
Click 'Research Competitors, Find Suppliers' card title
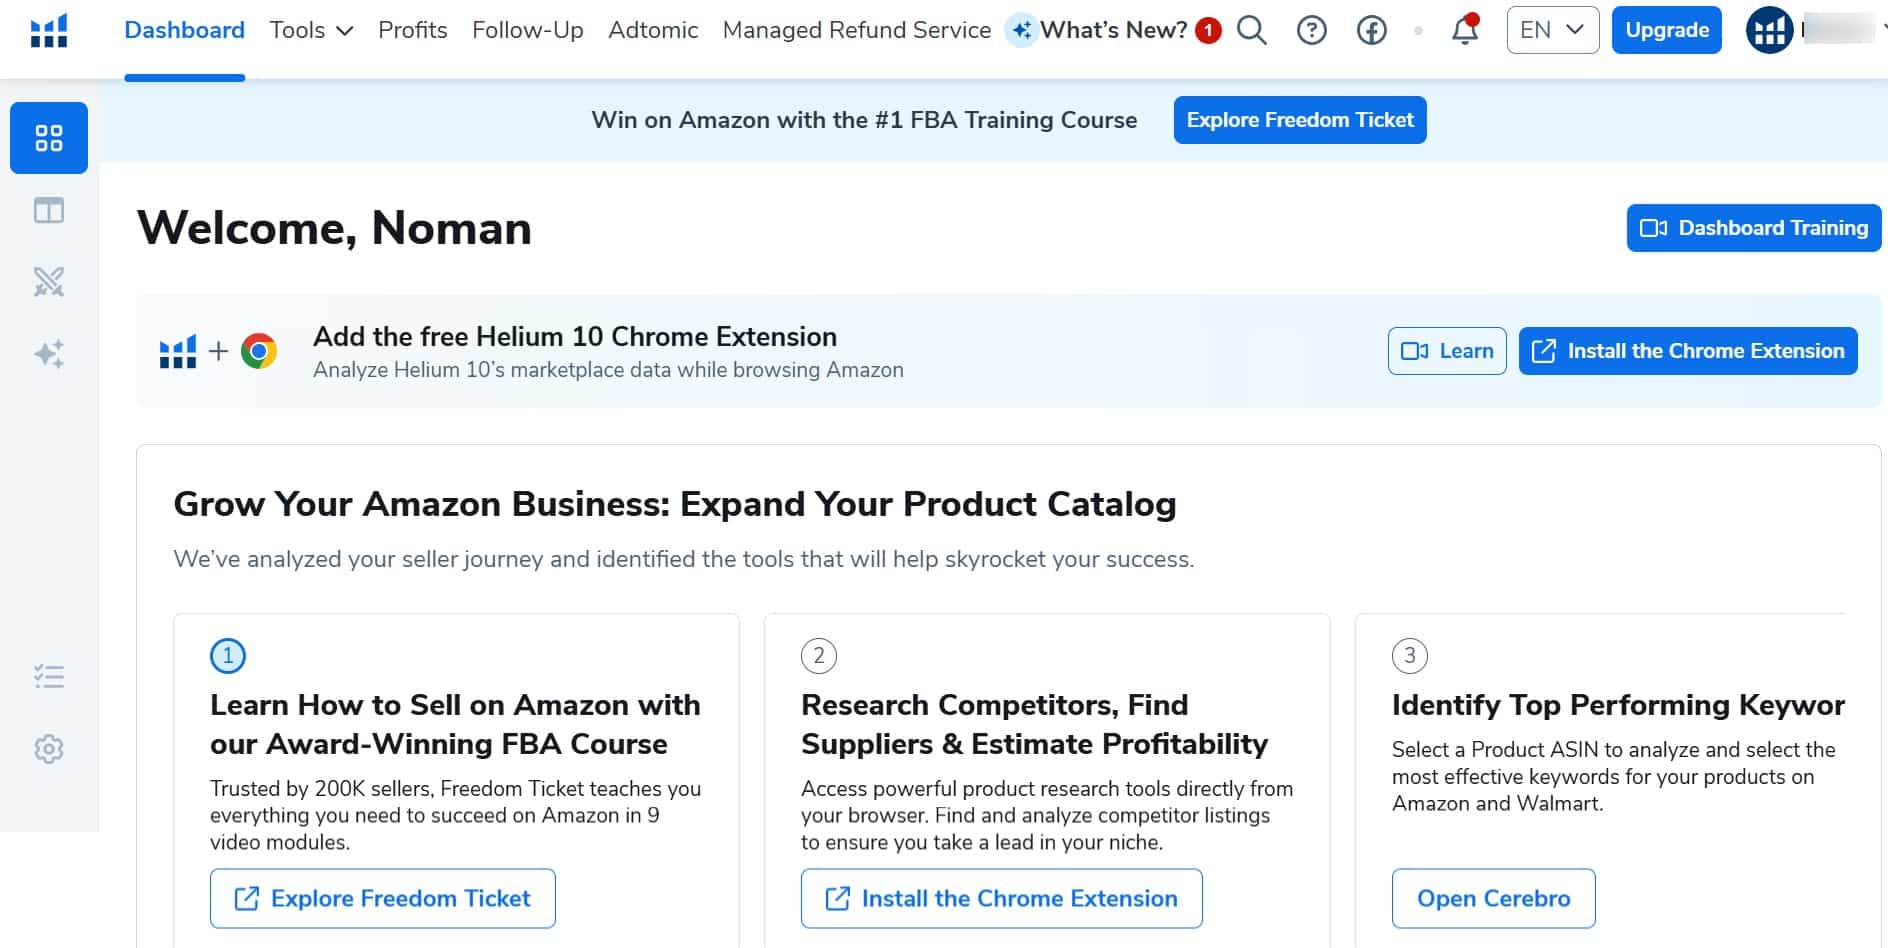1034,724
